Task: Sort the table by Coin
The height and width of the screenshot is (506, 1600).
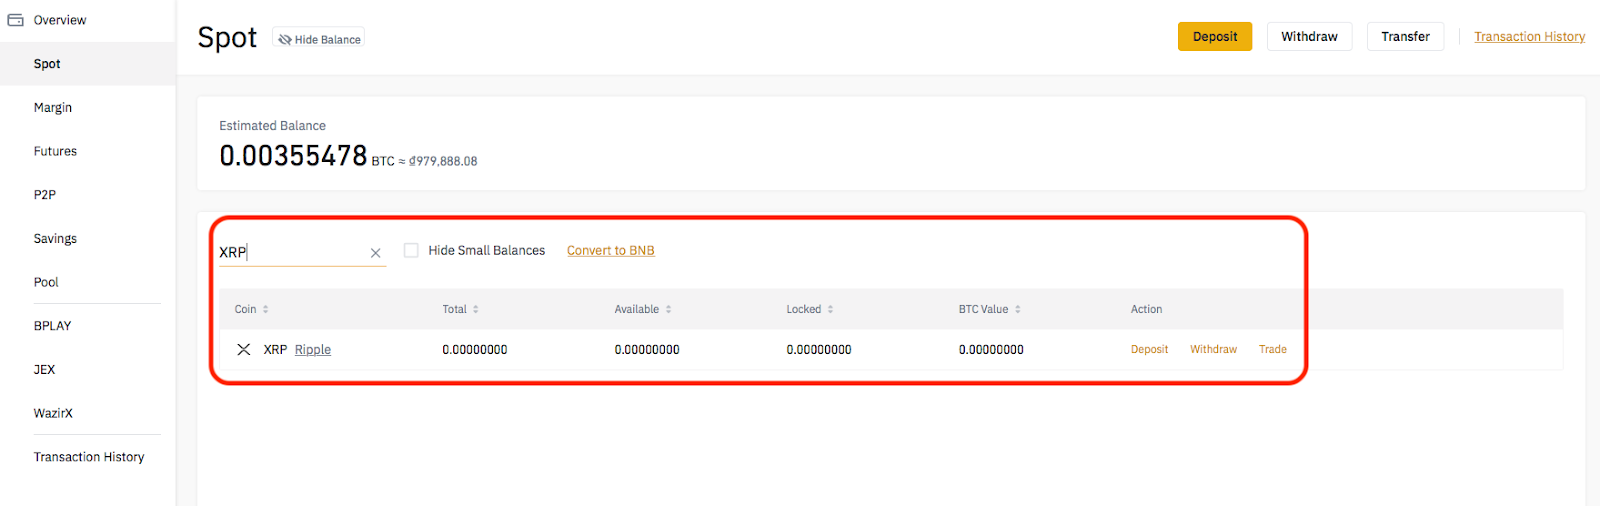Action: click(252, 310)
